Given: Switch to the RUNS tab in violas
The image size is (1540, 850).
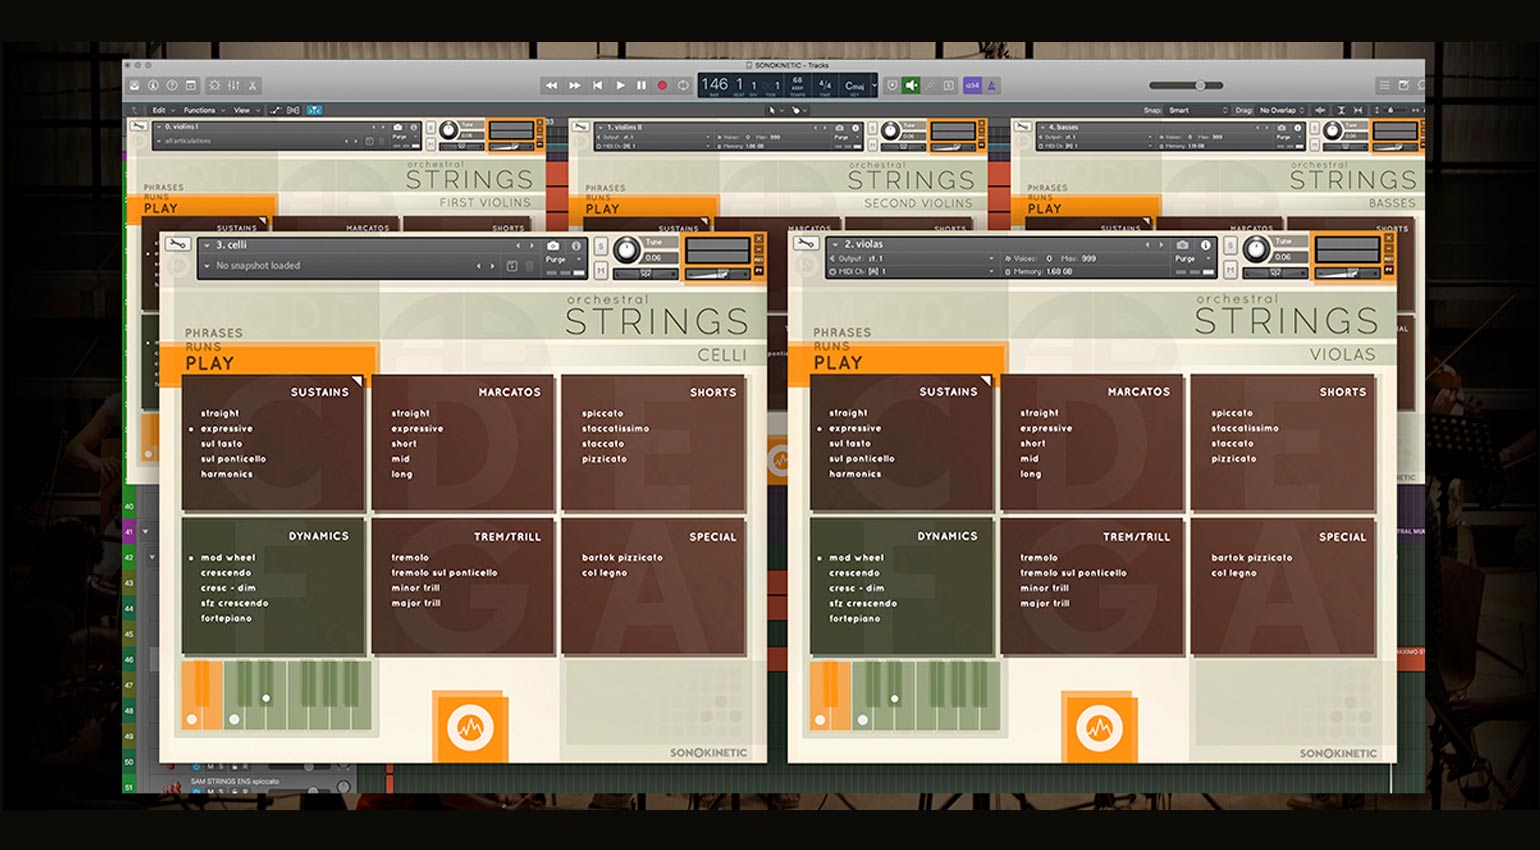Looking at the screenshot, I should [x=832, y=346].
